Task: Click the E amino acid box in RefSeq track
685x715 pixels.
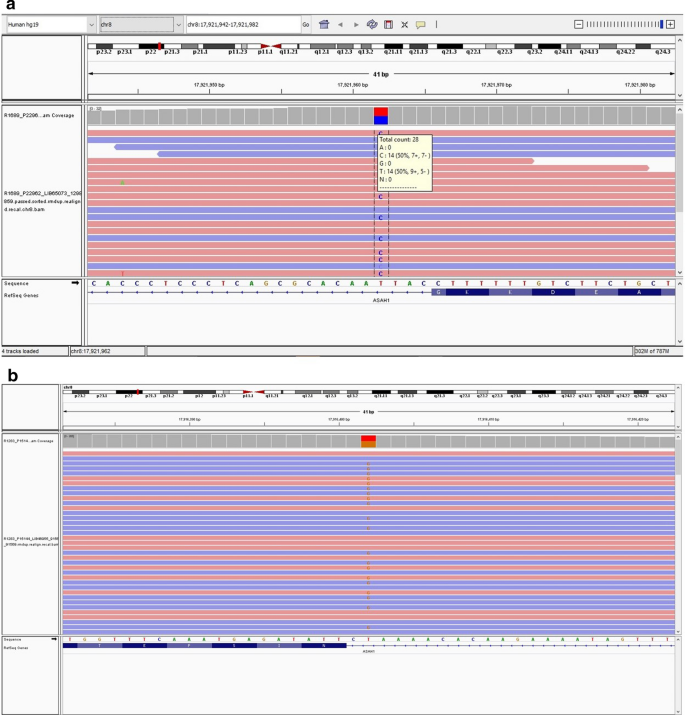Action: click(596, 292)
